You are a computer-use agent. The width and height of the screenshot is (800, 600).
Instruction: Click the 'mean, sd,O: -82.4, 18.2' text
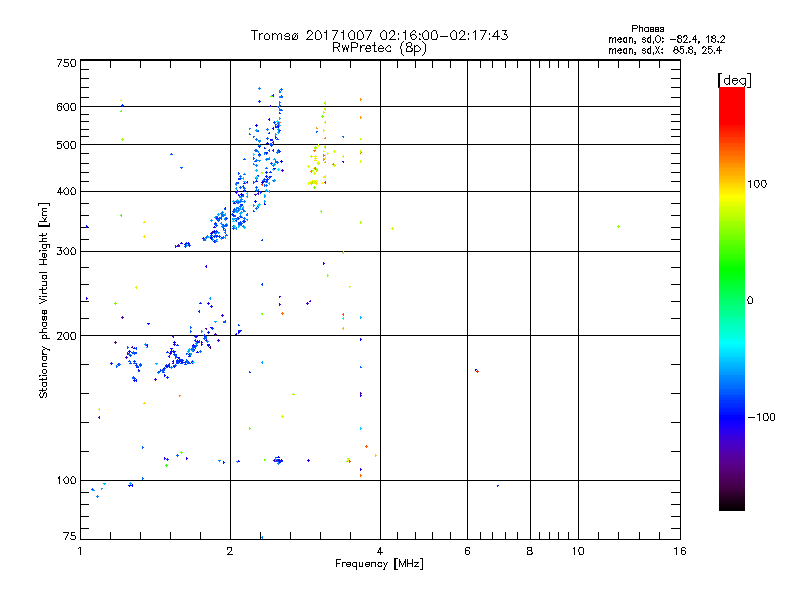(x=667, y=39)
